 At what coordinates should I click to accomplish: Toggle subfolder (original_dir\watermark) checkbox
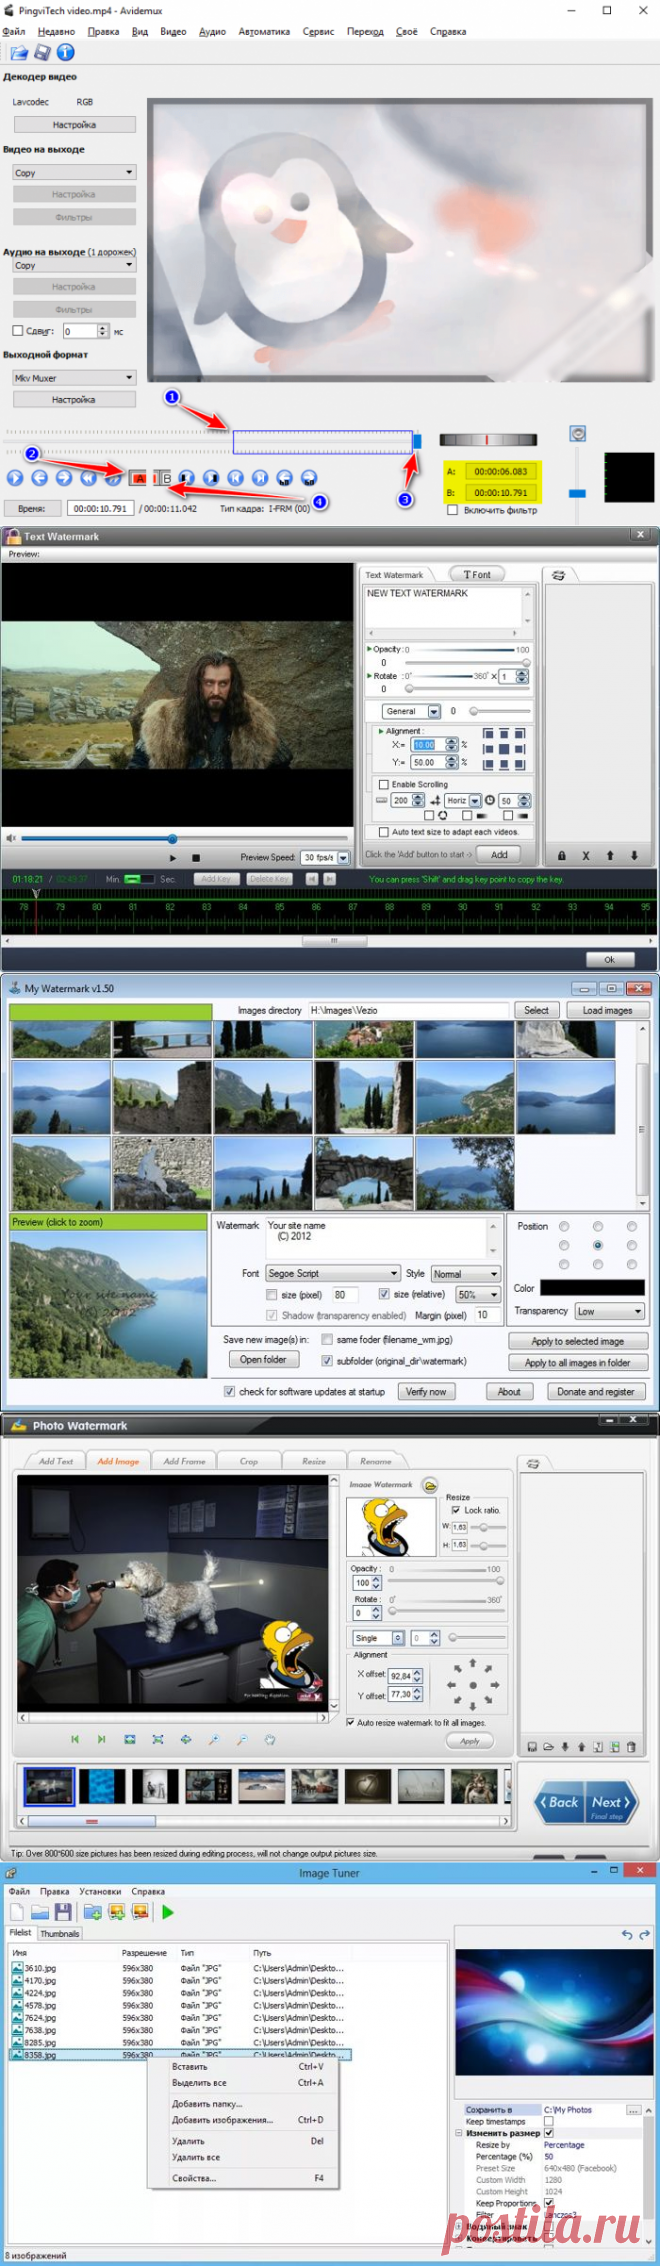point(327,1361)
